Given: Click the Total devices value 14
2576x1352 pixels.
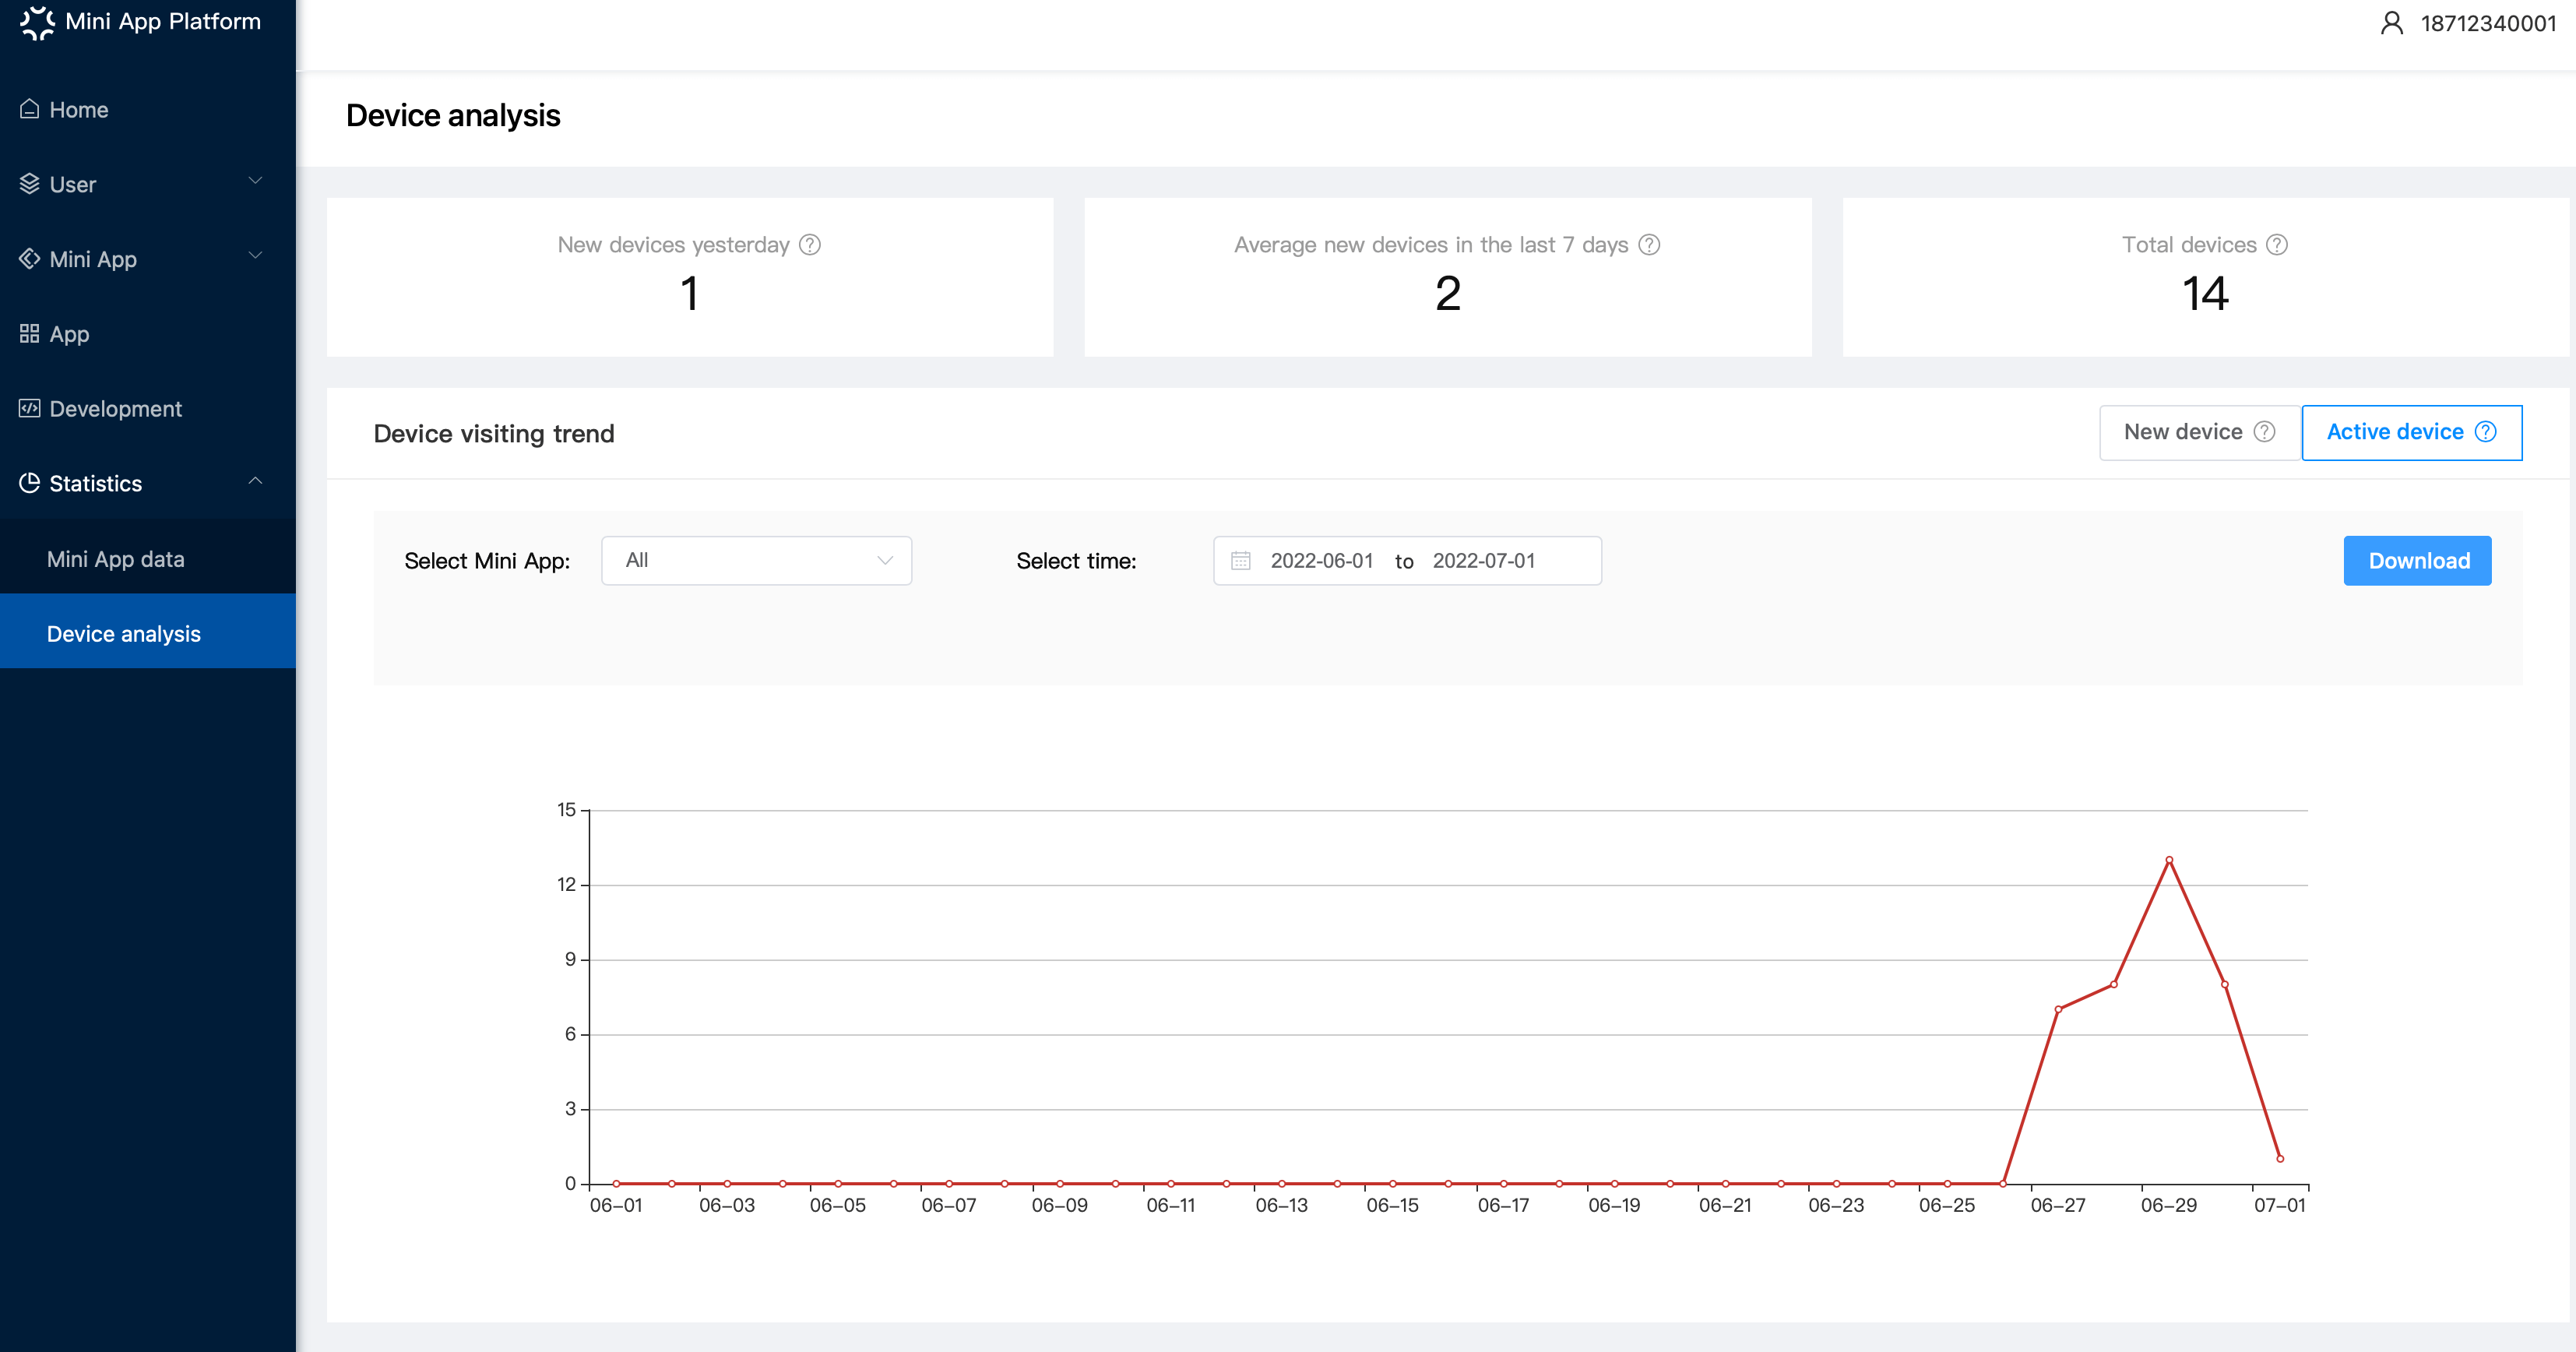Looking at the screenshot, I should (2205, 294).
